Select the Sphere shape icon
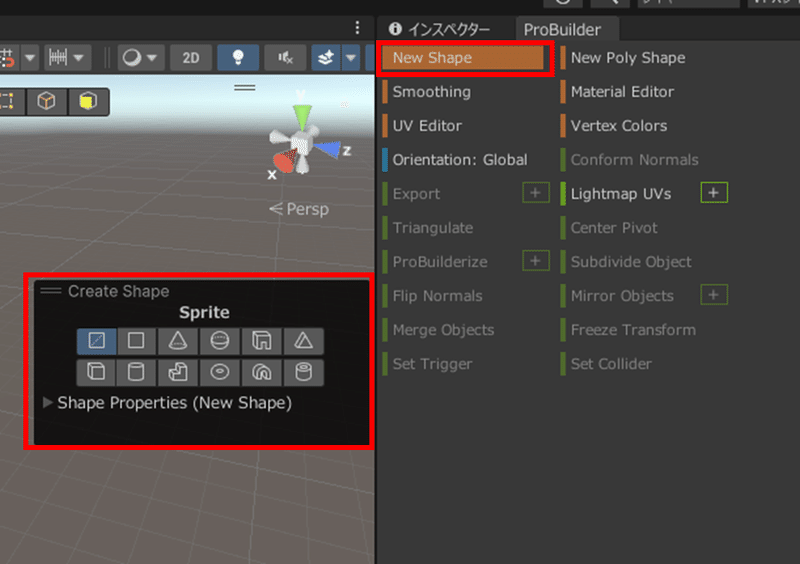This screenshot has height=564, width=800. (x=219, y=340)
